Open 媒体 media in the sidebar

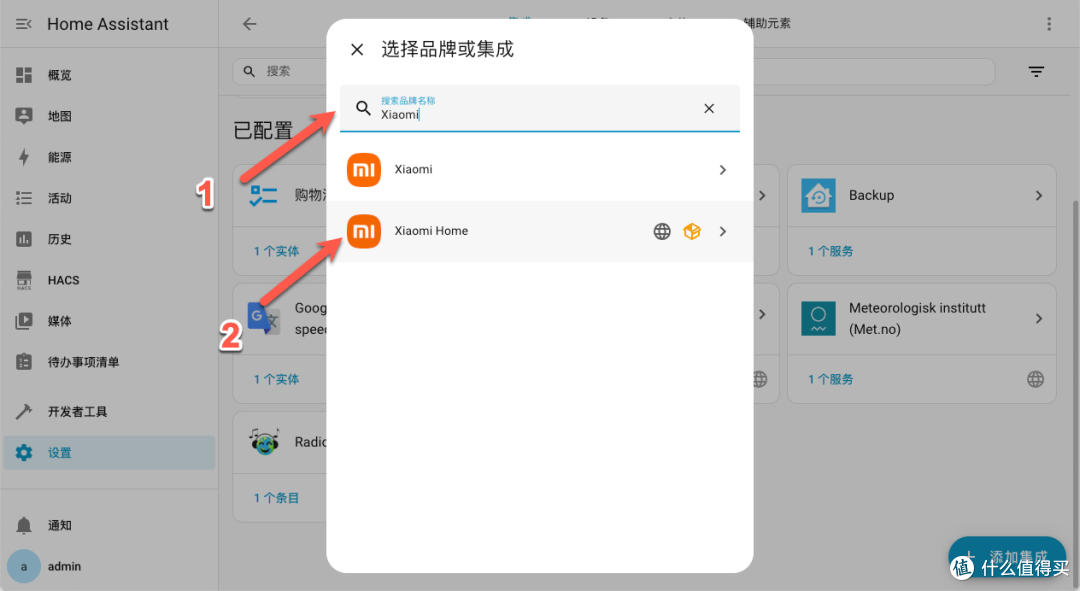pyautogui.click(x=109, y=321)
